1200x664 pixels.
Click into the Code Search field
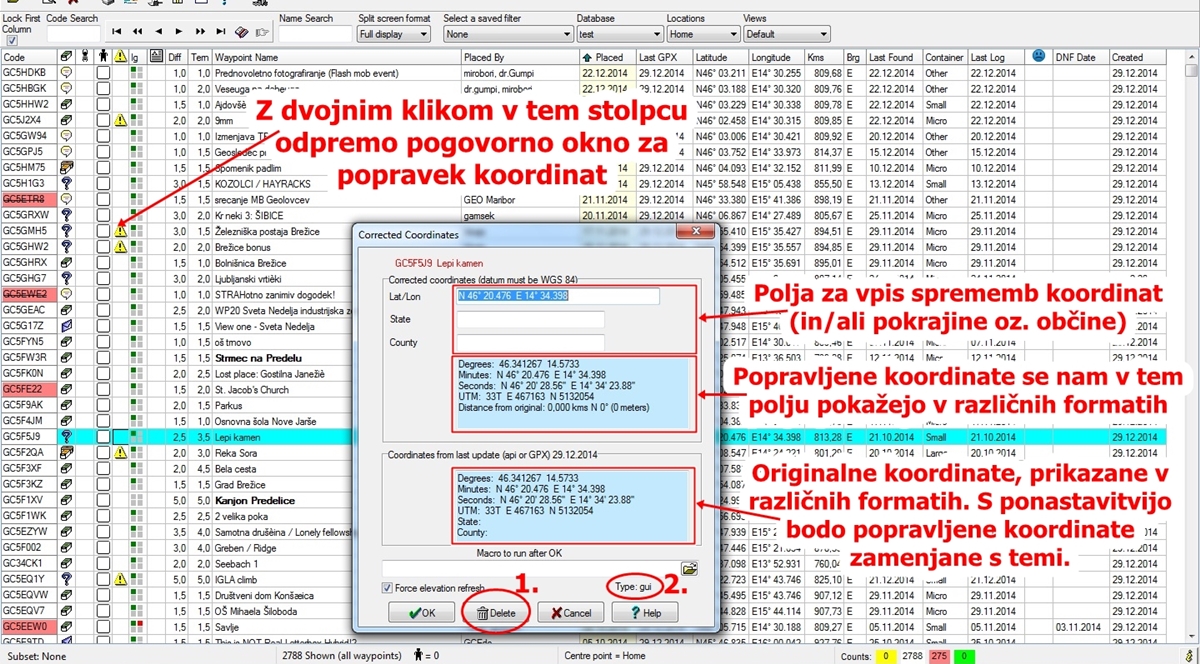click(x=73, y=34)
